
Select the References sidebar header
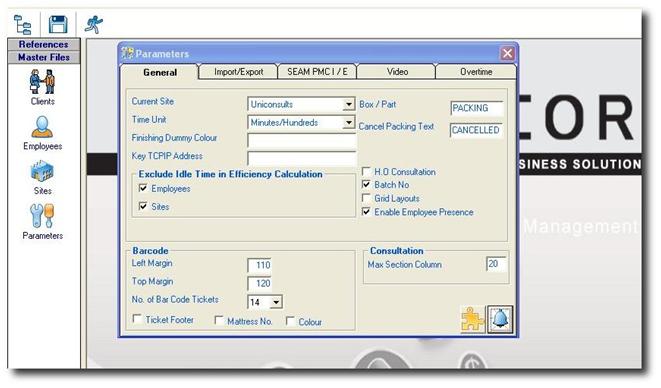pyautogui.click(x=44, y=44)
